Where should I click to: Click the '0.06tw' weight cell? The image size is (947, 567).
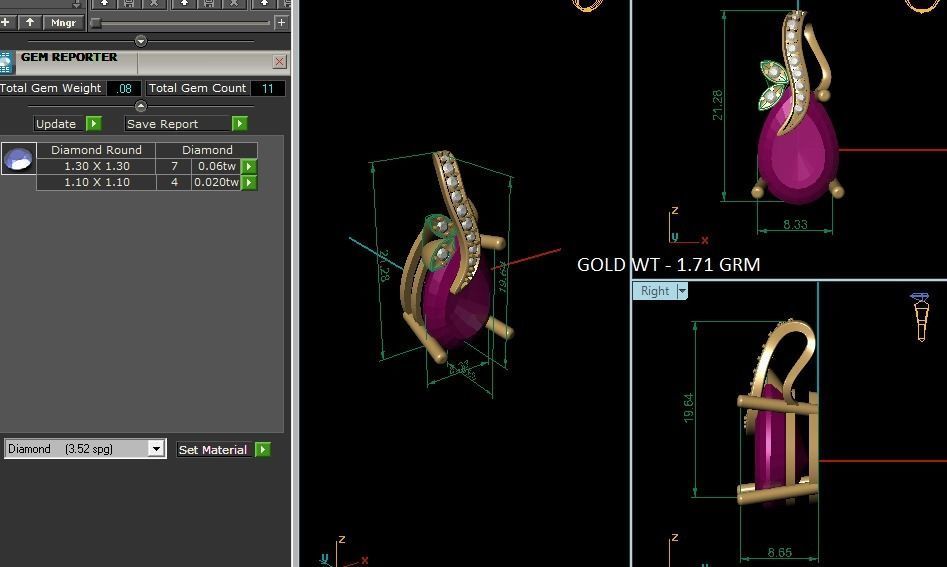pyautogui.click(x=217, y=166)
